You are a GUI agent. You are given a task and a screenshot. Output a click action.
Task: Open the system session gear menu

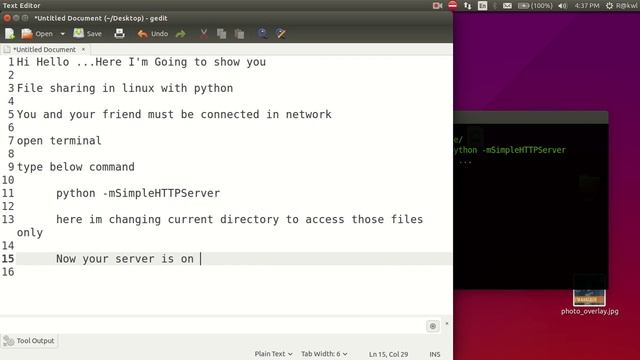tap(609, 6)
